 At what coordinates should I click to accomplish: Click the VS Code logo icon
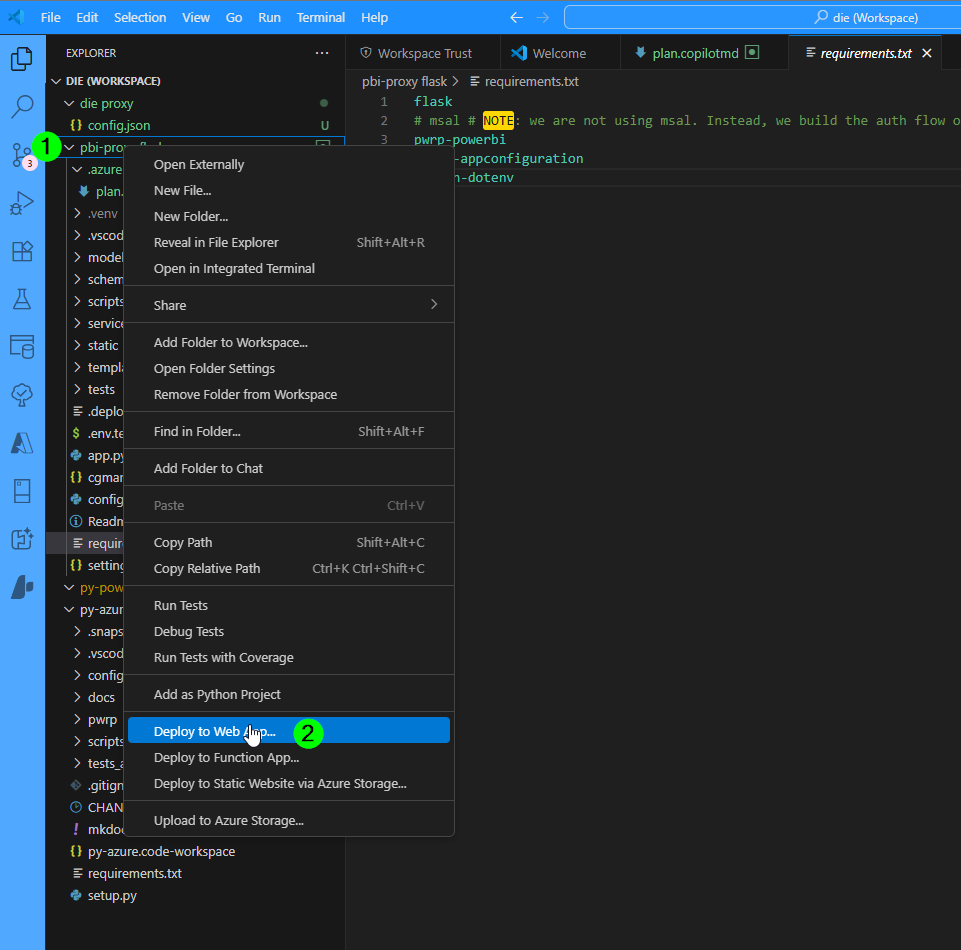click(x=17, y=17)
